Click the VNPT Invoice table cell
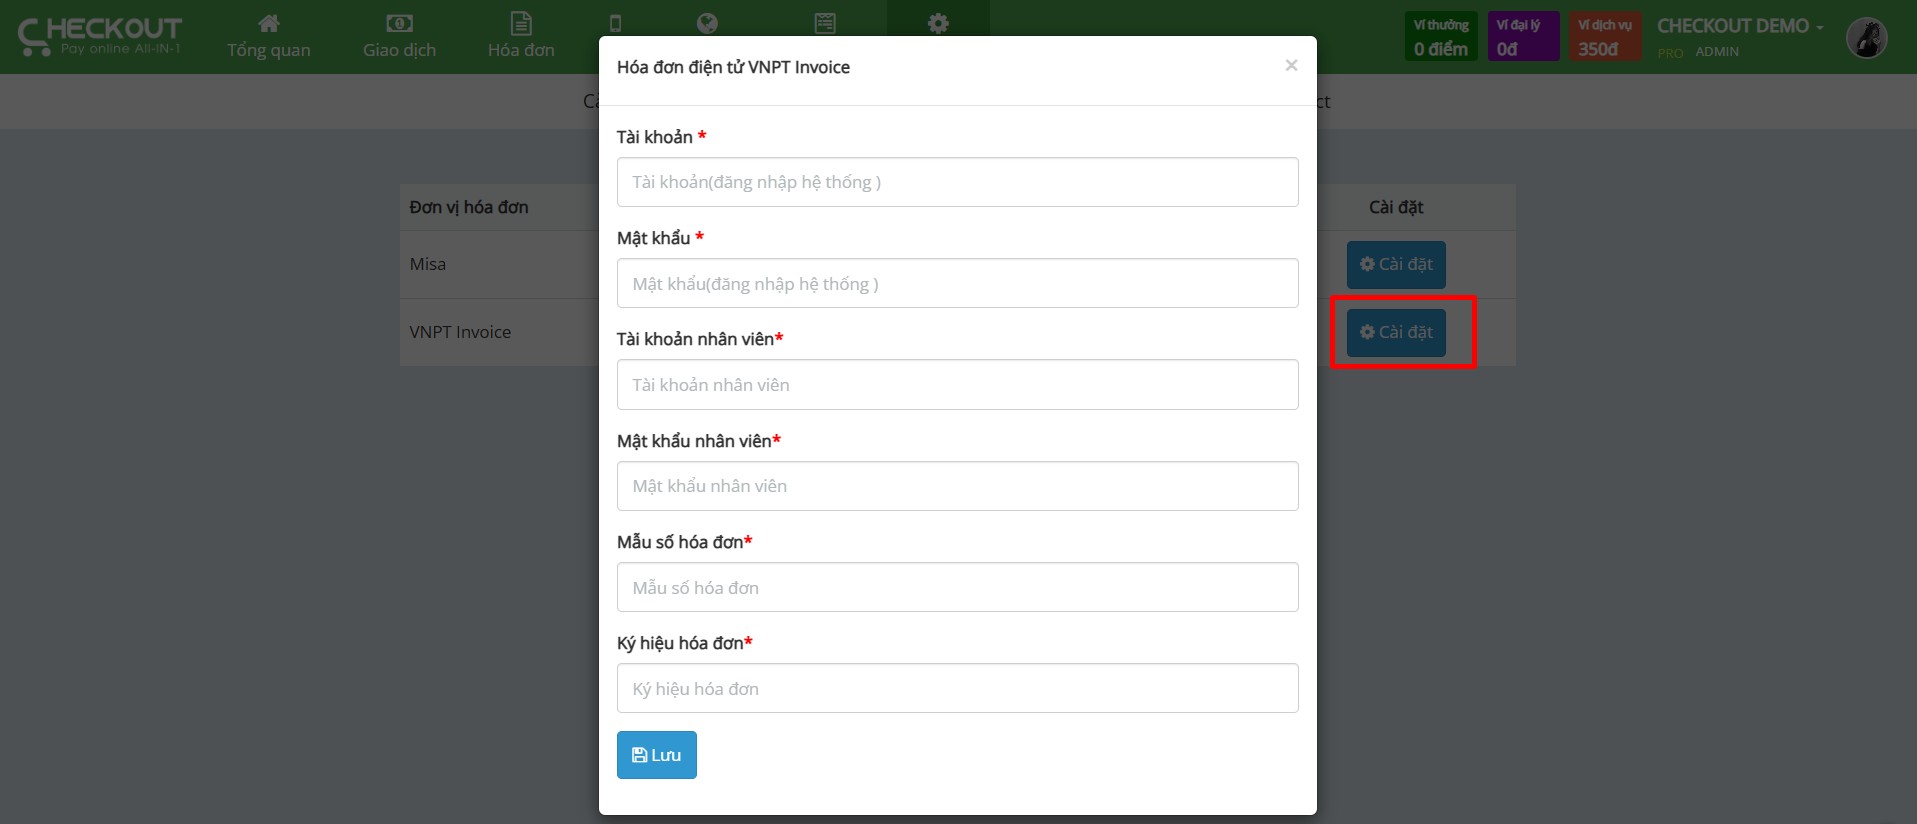The height and width of the screenshot is (824, 1917). tap(460, 332)
